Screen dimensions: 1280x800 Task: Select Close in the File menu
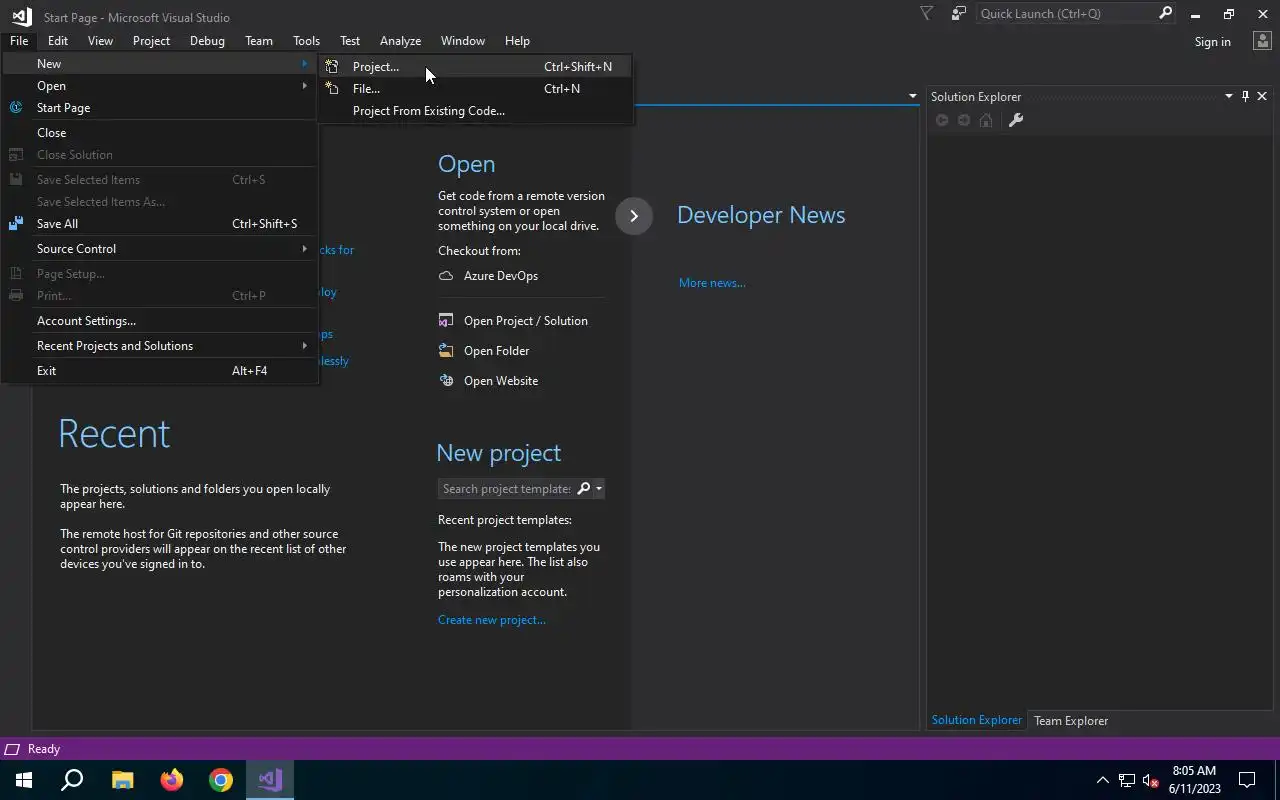pyautogui.click(x=160, y=133)
